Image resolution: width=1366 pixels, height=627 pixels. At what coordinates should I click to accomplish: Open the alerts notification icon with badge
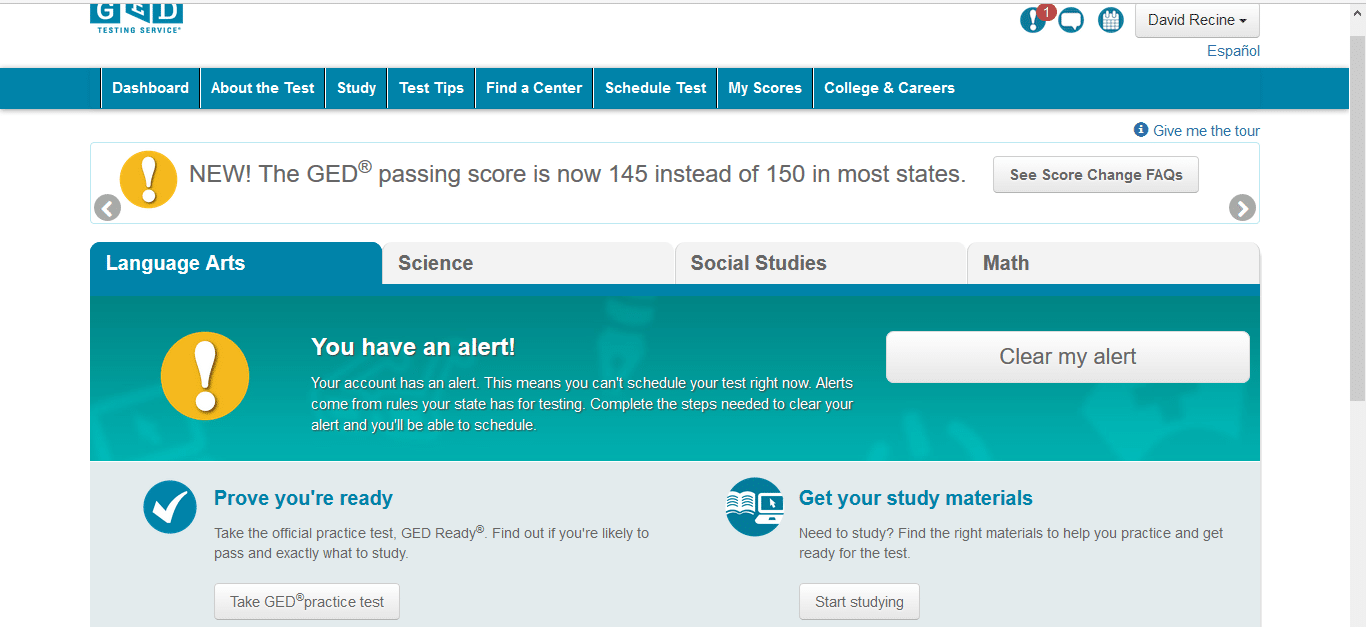(x=1035, y=19)
